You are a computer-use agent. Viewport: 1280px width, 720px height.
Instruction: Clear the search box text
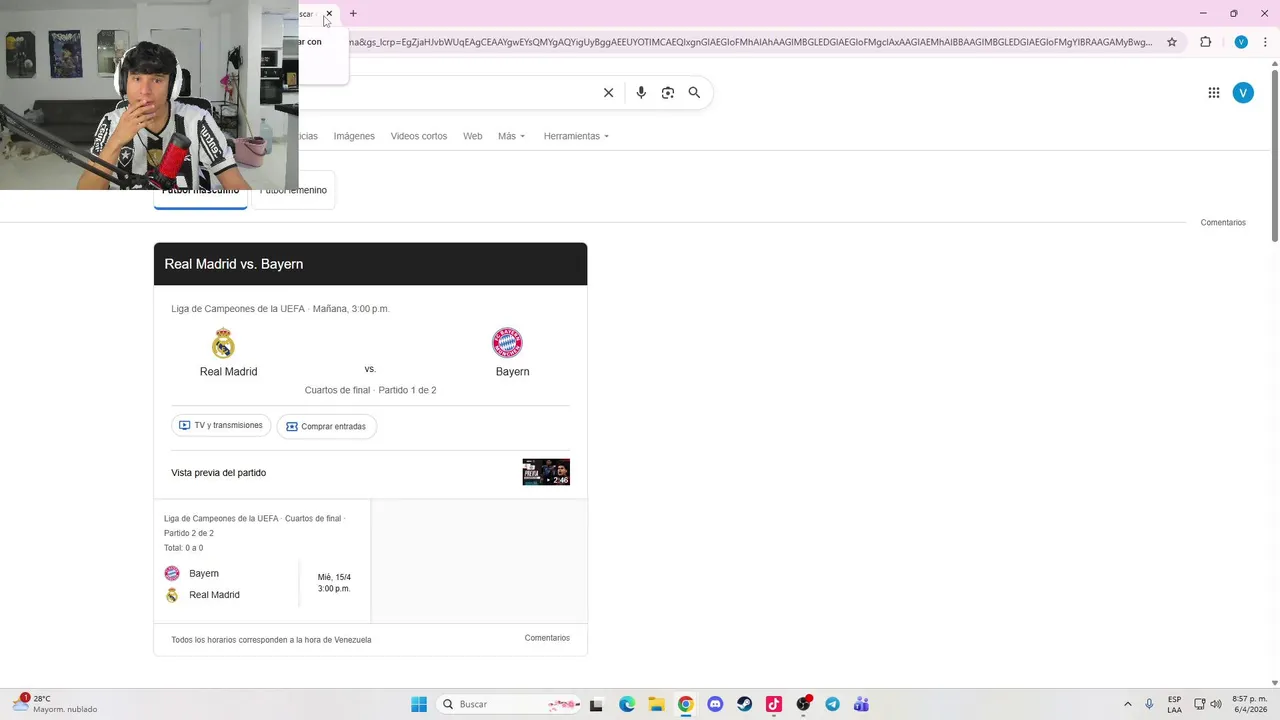pos(608,92)
